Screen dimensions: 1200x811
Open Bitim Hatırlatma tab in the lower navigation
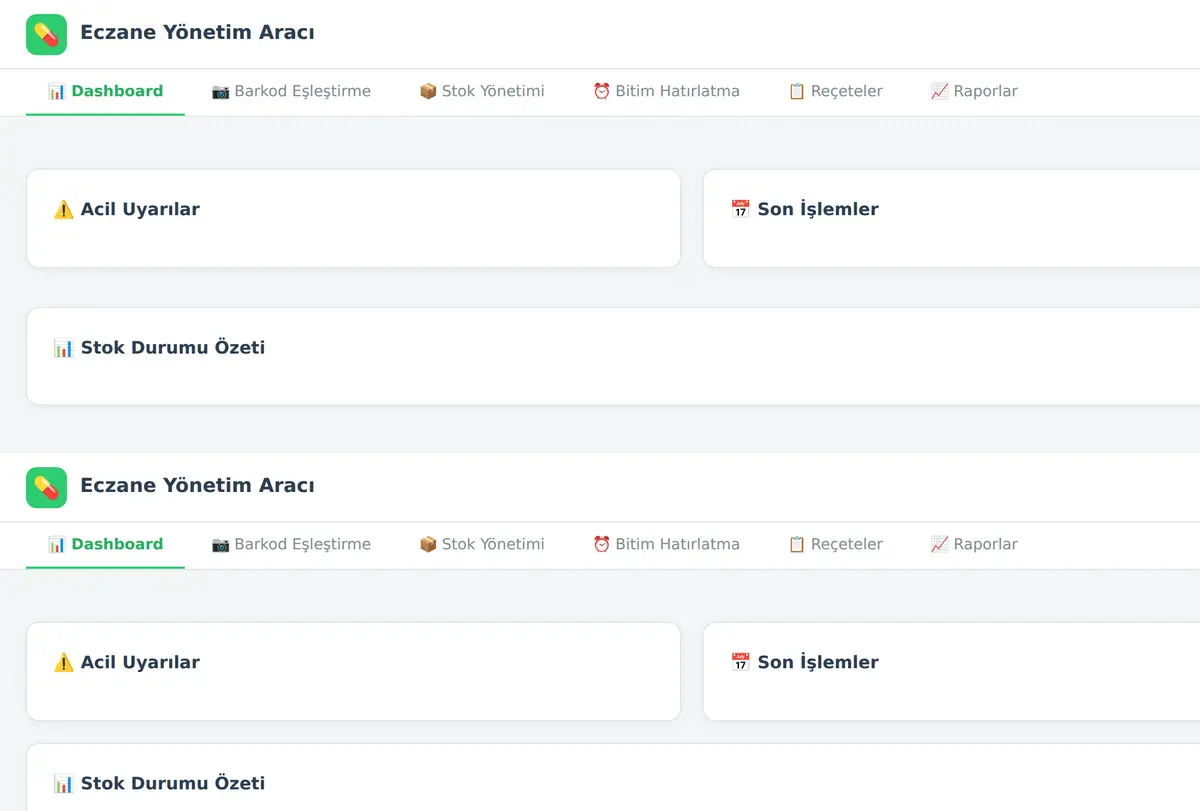coord(666,544)
